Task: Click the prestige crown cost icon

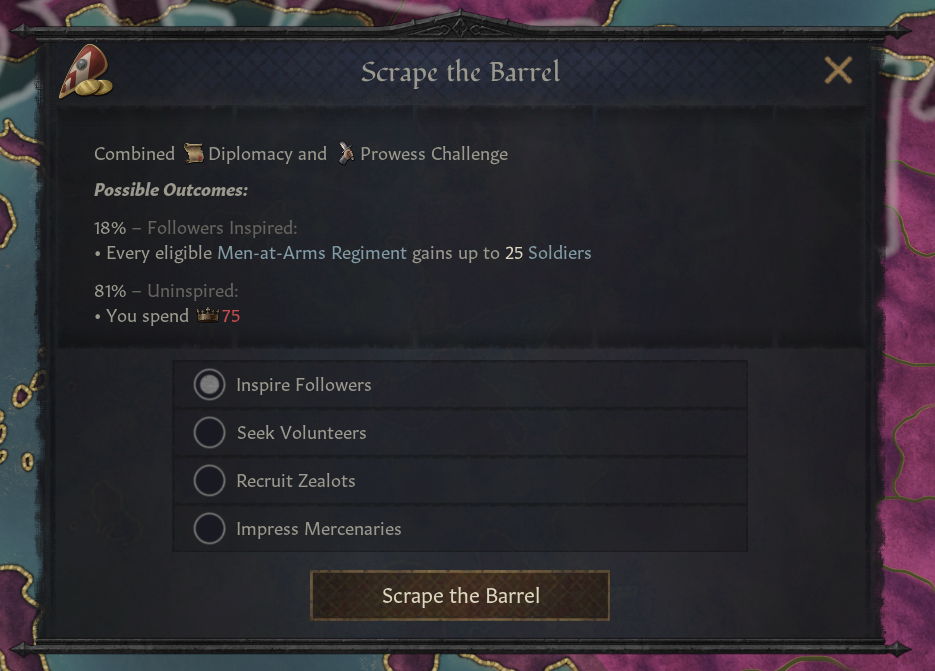Action: (208, 316)
